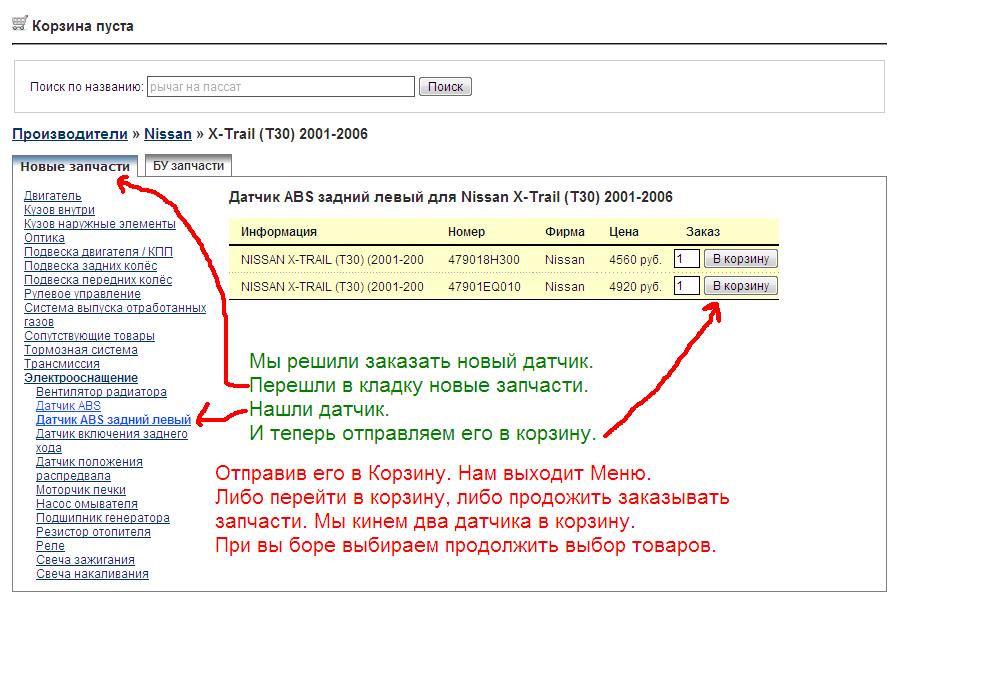Click the Цена column header
Viewport: 990px width, 683px height.
624,232
